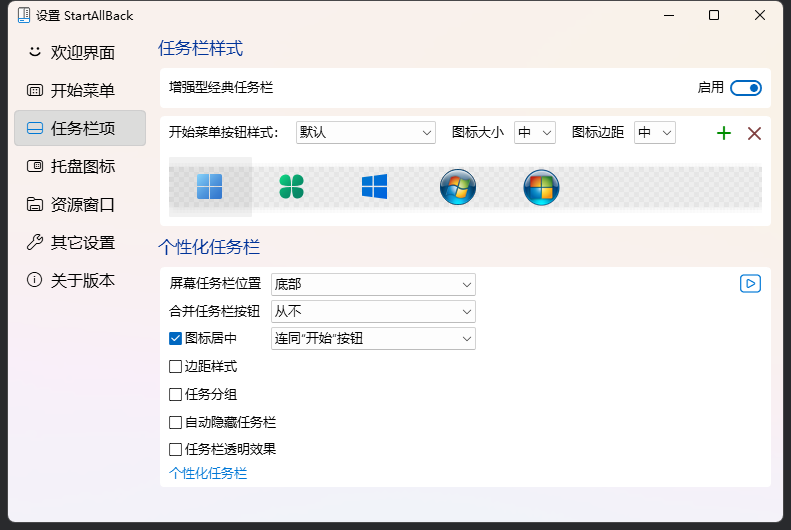Enable the 任务栏透明效果 checkbox
This screenshot has height=530, width=791.
(x=175, y=449)
